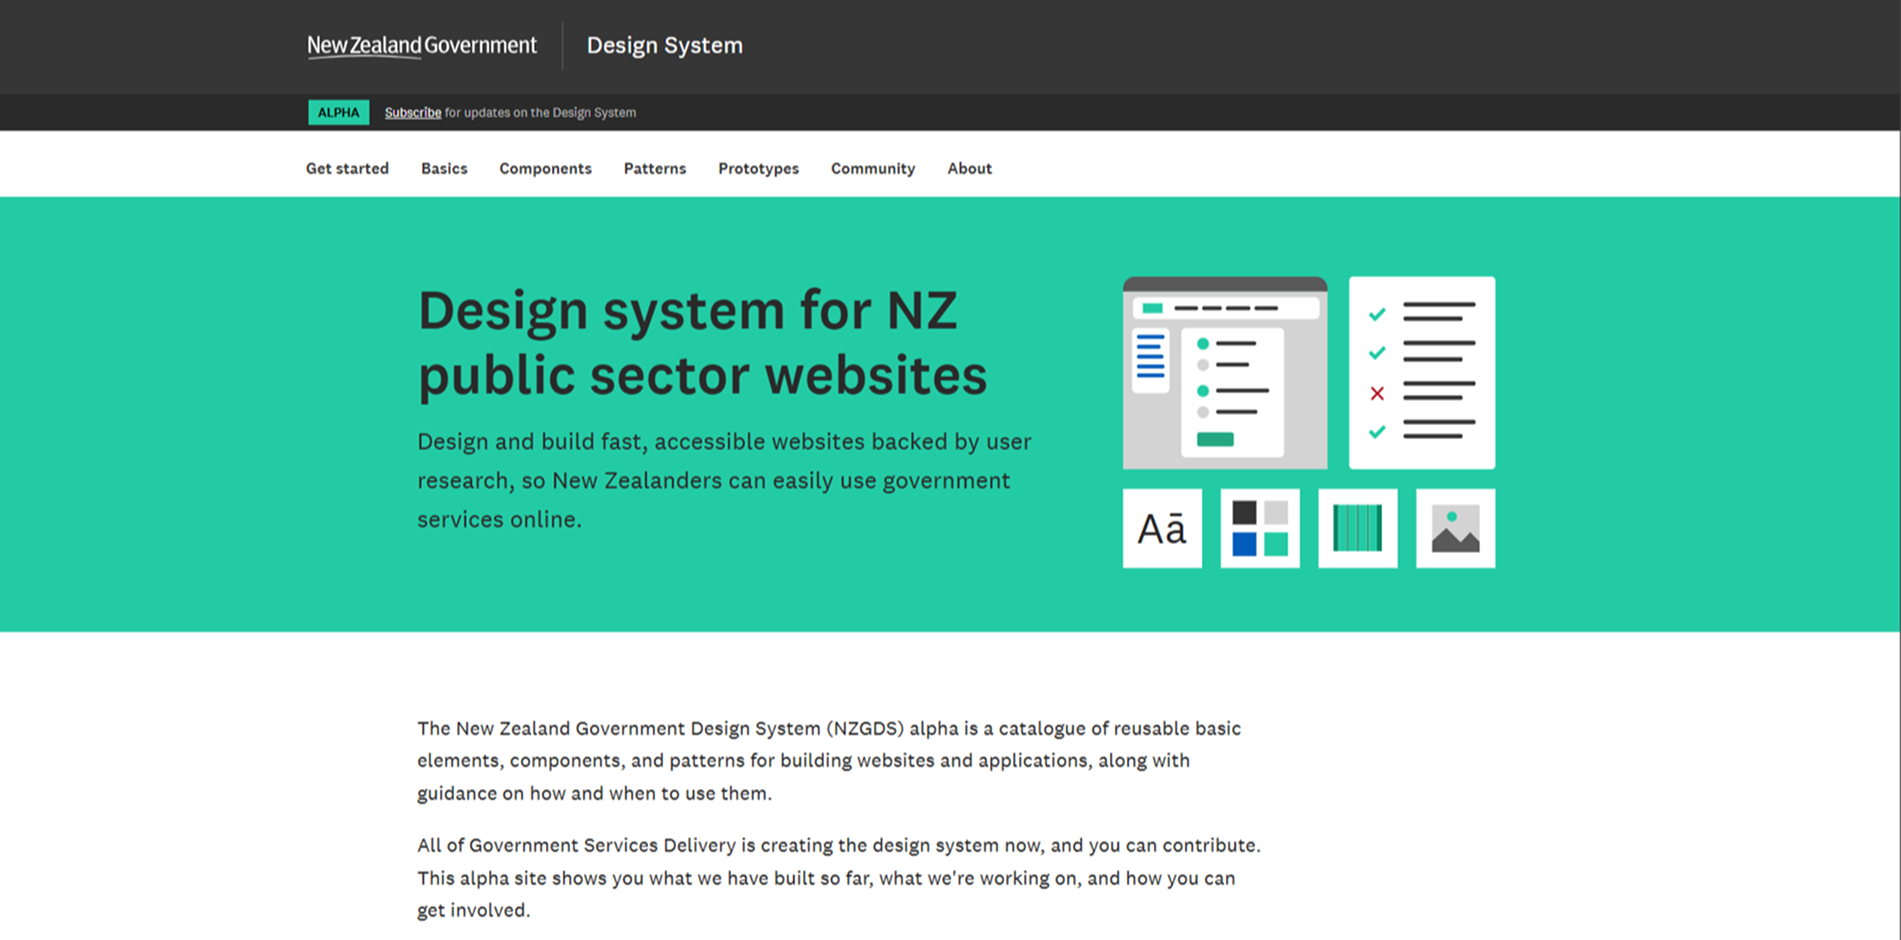Open the Prototypes navigation item
Viewport: 1901px width, 940px height.
tap(759, 168)
